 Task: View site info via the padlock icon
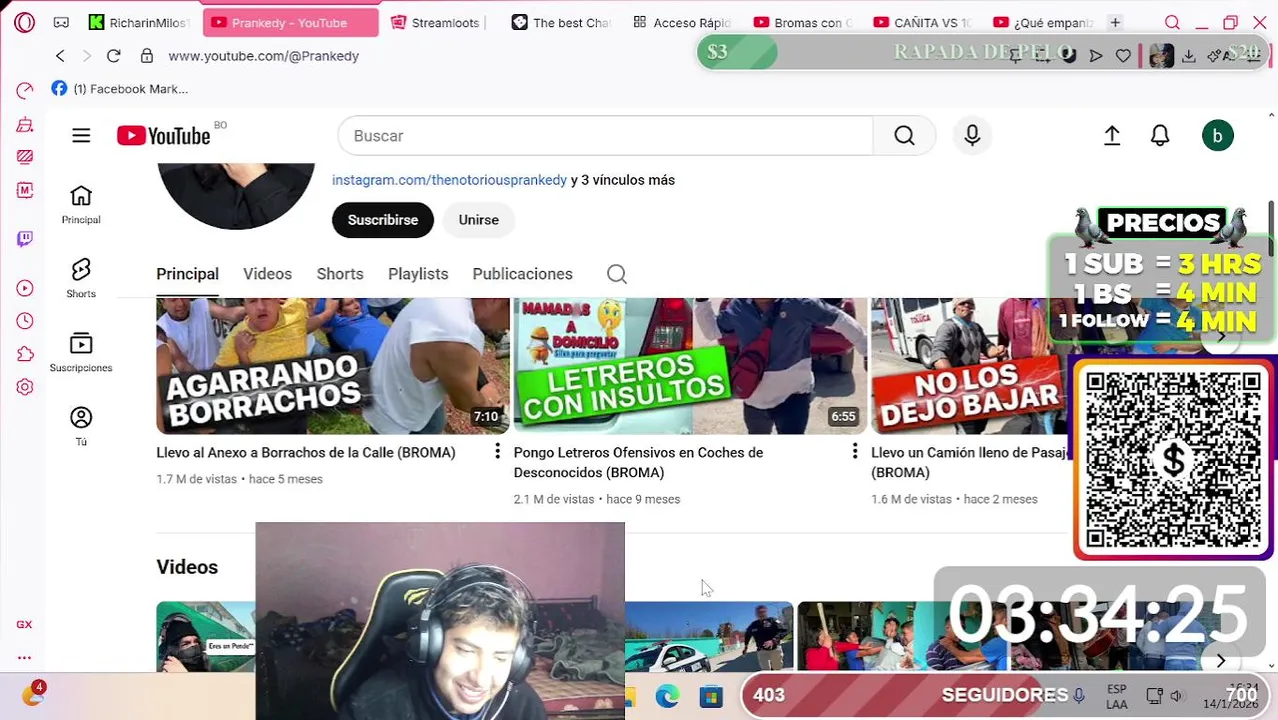click(x=147, y=56)
